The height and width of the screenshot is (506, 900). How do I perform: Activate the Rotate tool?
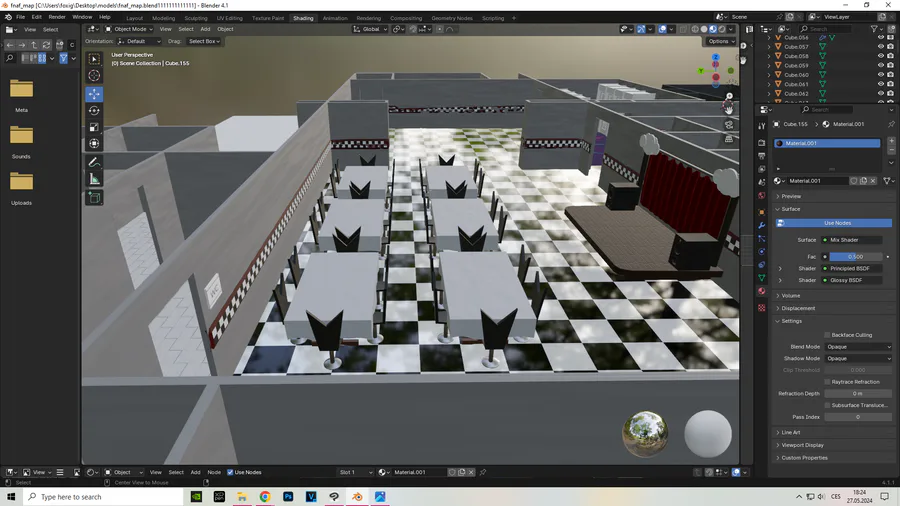(94, 110)
